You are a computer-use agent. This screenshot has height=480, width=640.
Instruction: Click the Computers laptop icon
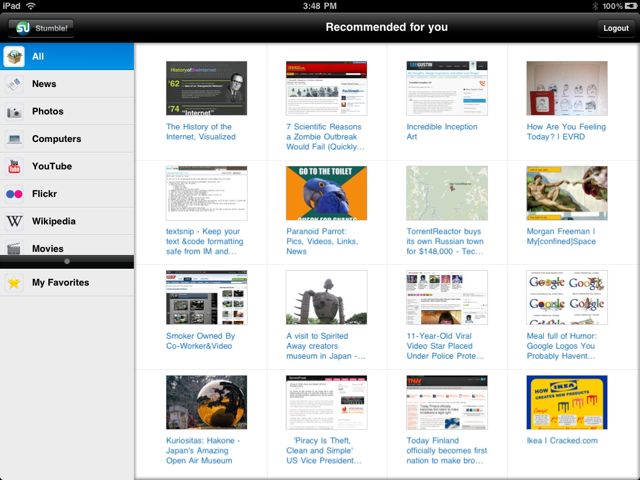14,139
